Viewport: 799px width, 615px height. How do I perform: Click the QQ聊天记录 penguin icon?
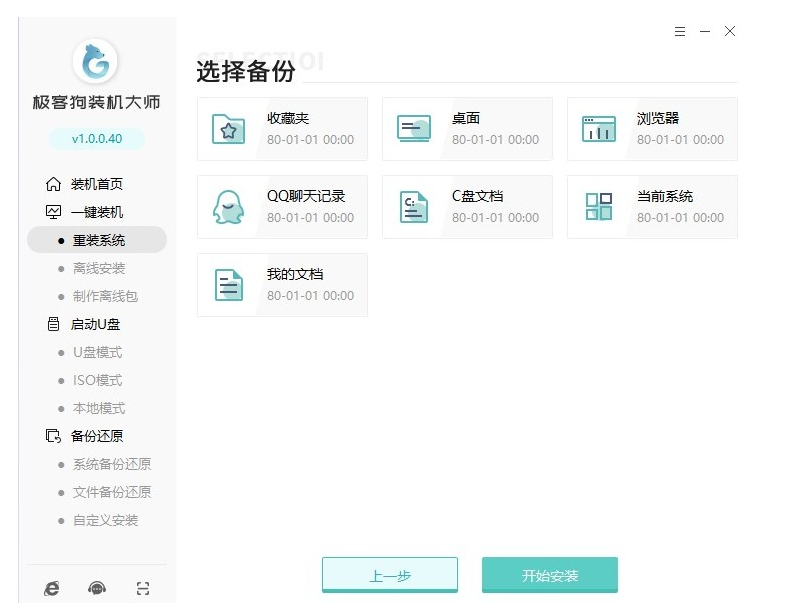[x=228, y=207]
